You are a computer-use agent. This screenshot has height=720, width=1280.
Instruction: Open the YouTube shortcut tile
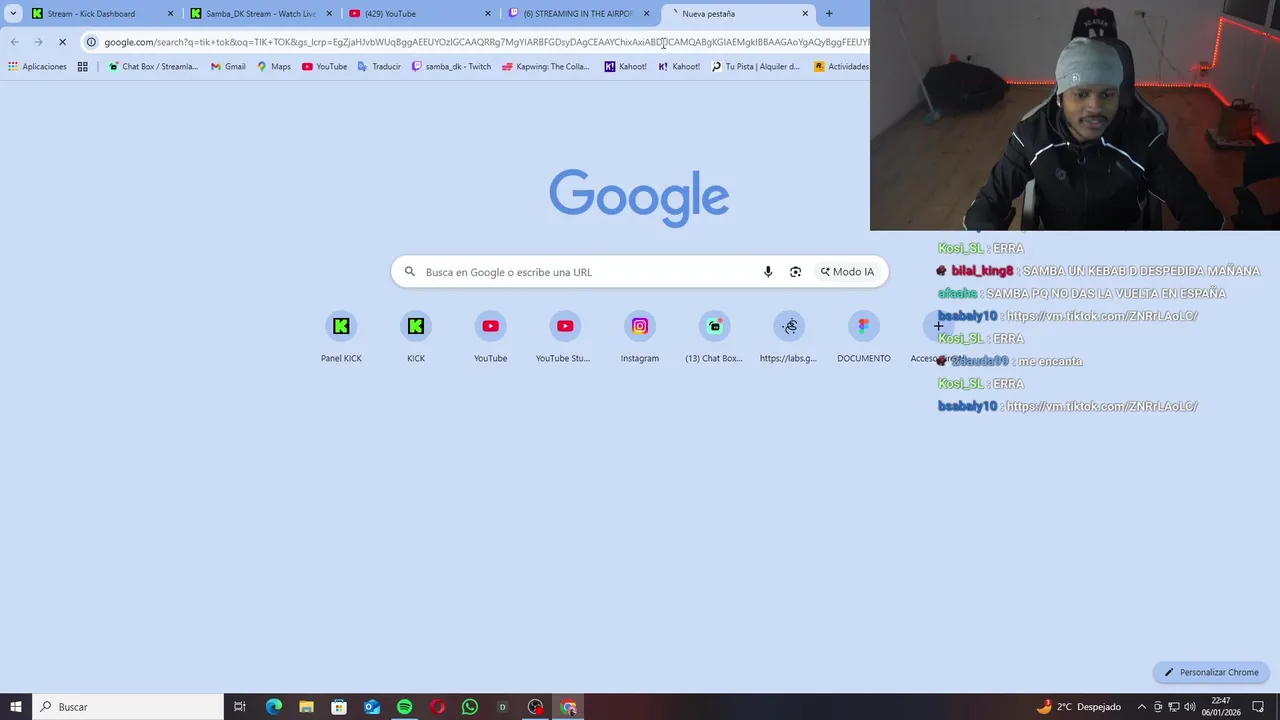tap(490, 337)
